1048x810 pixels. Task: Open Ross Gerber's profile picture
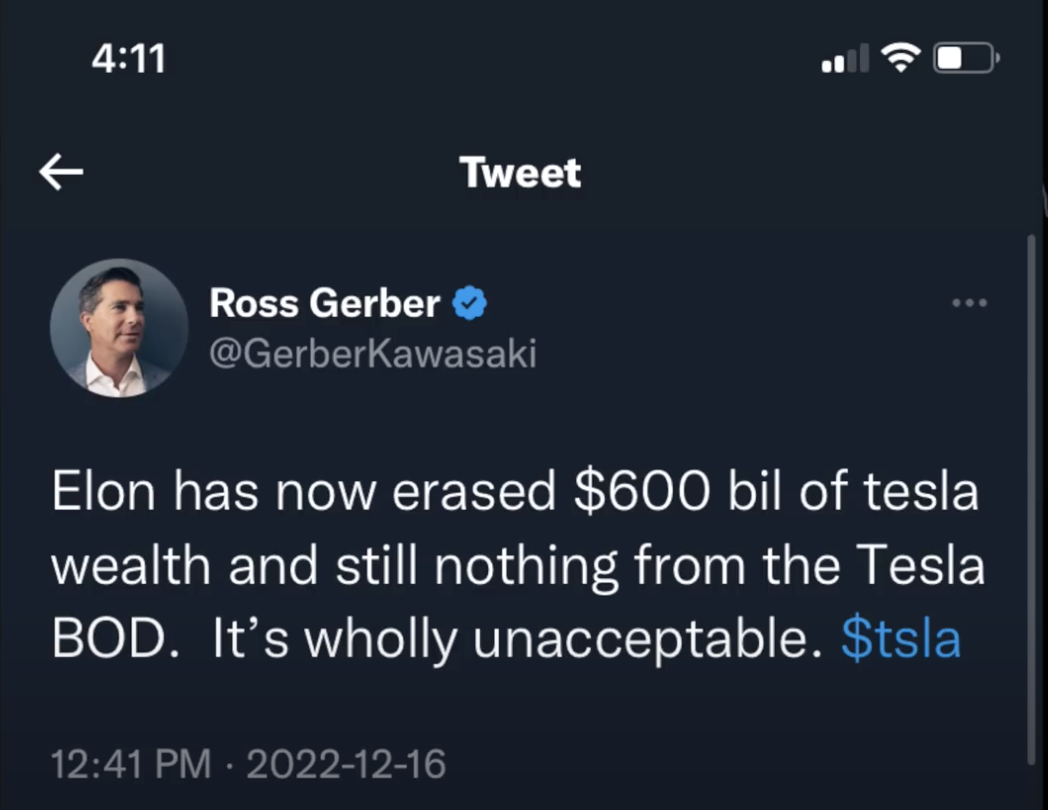(118, 327)
